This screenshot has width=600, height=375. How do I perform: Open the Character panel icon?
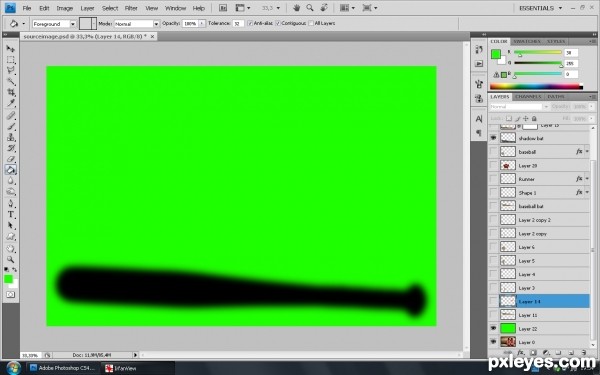[x=479, y=119]
